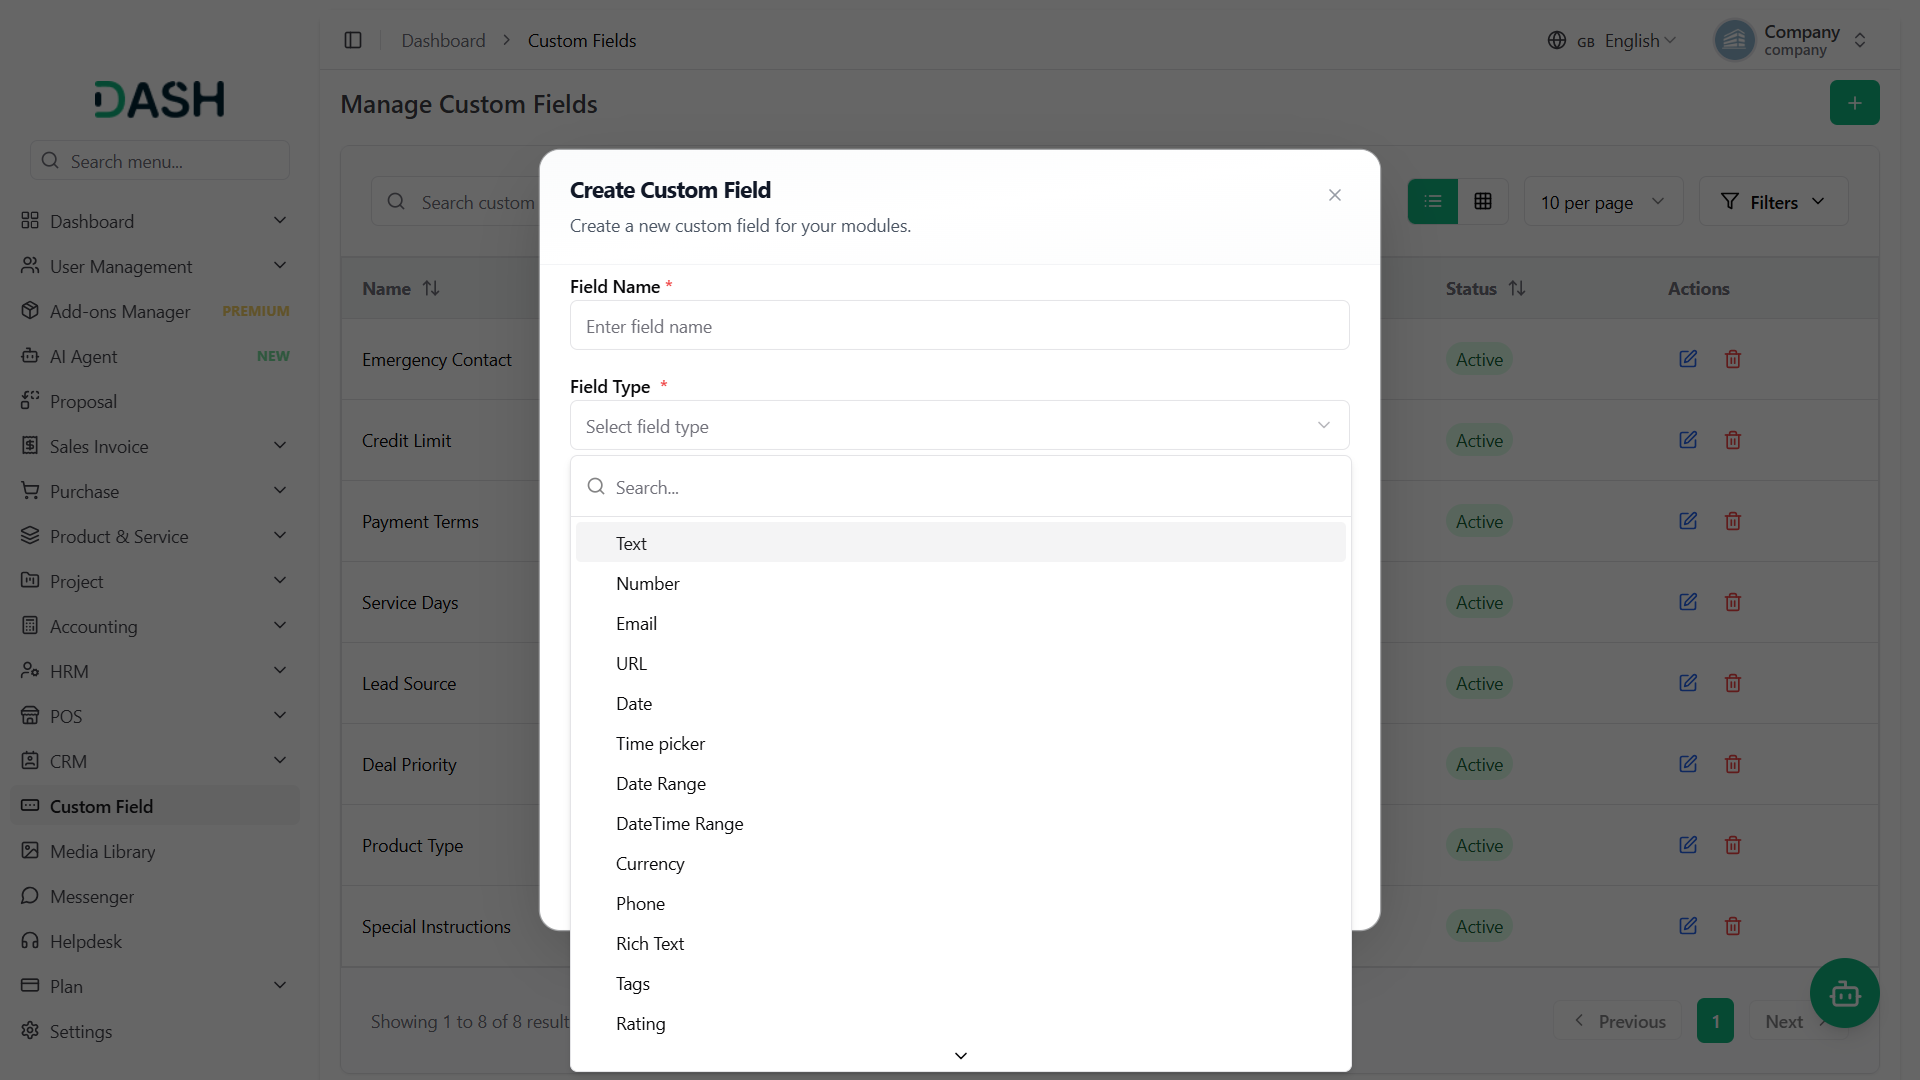This screenshot has height=1080, width=1920.
Task: Close the Create Custom Field dialog
Action: coord(1334,195)
